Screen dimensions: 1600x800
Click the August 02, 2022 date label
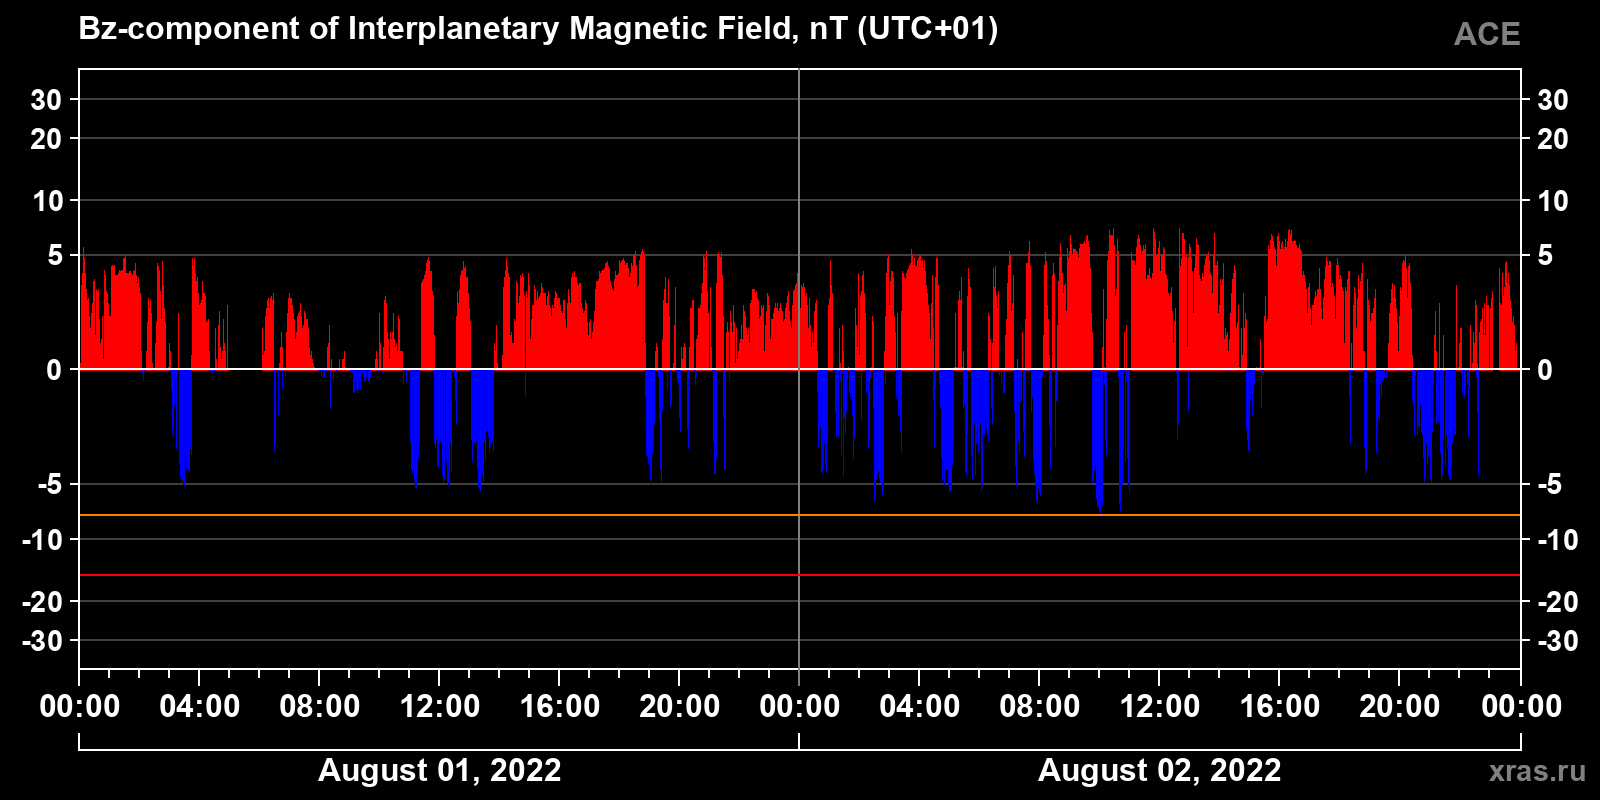1160,771
